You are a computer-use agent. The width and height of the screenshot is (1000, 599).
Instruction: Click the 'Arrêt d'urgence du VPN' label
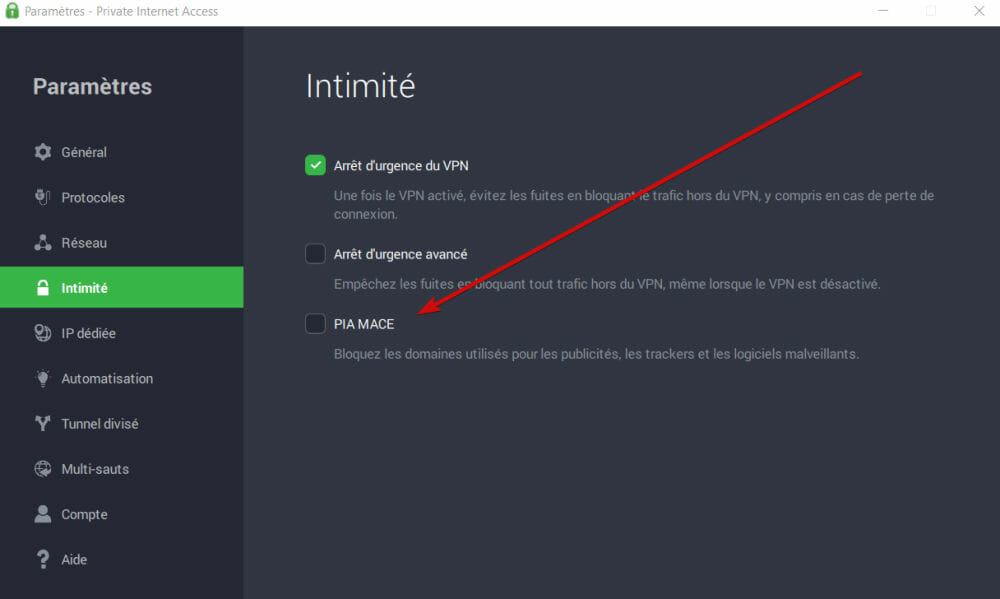401,166
